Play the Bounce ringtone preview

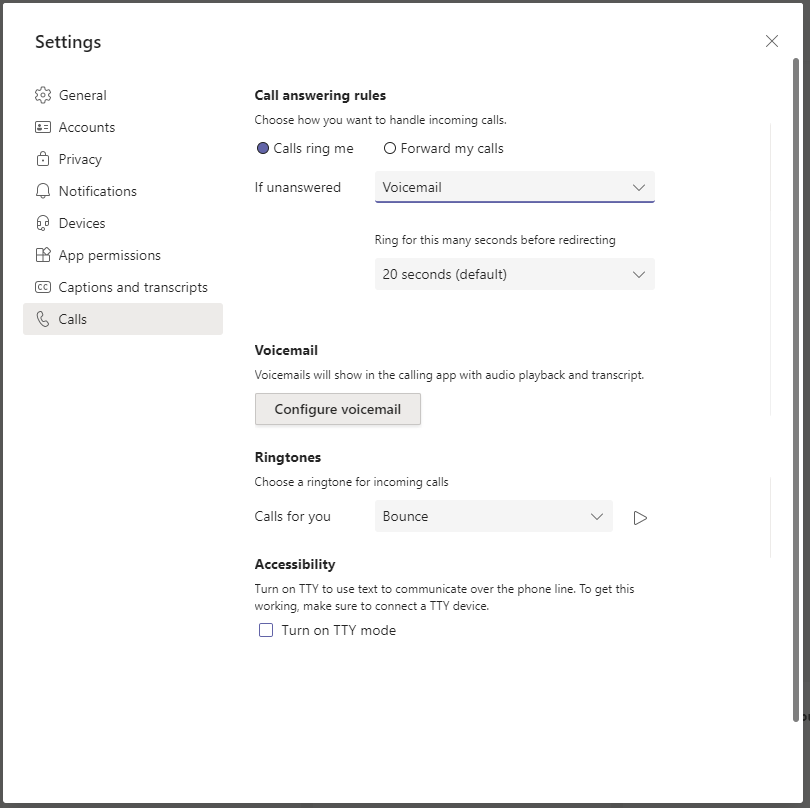640,518
